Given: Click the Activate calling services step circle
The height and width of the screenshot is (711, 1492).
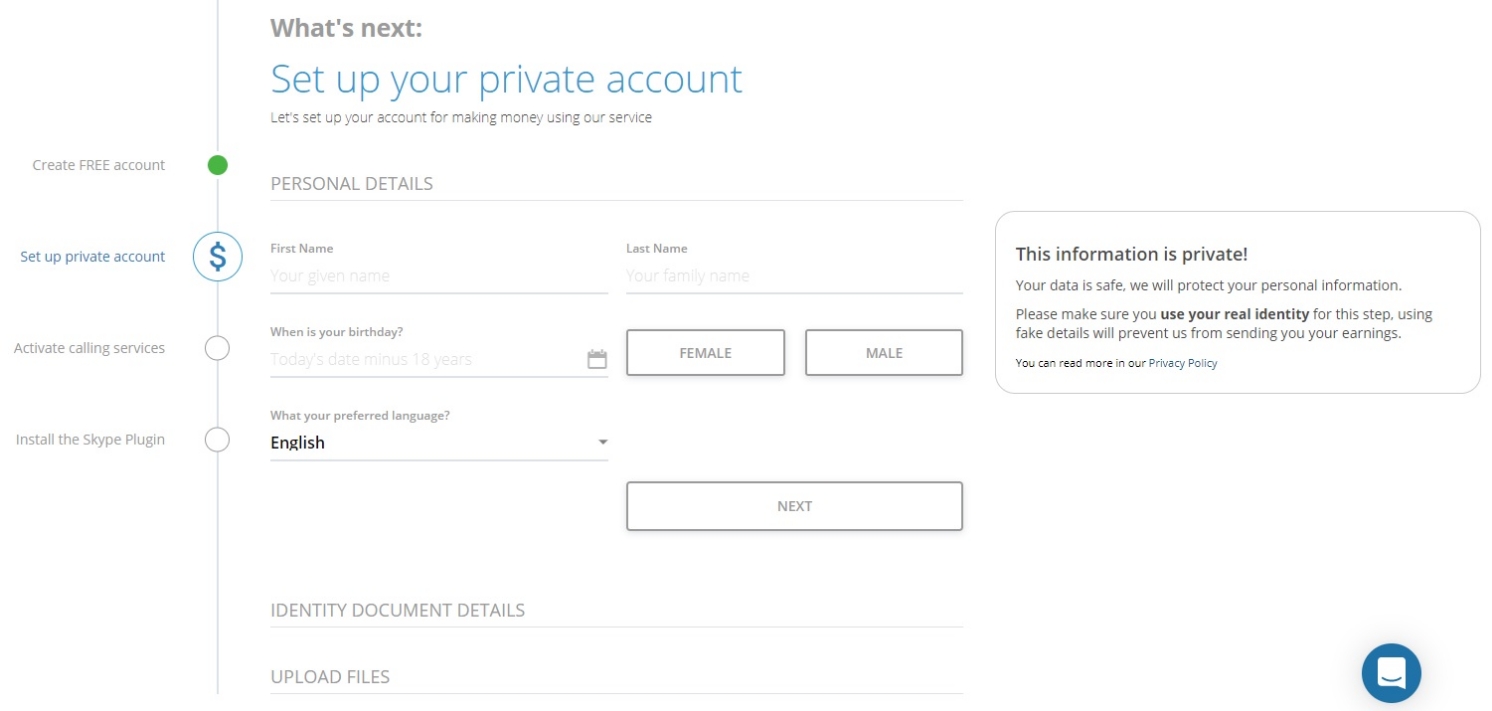Looking at the screenshot, I should 217,348.
